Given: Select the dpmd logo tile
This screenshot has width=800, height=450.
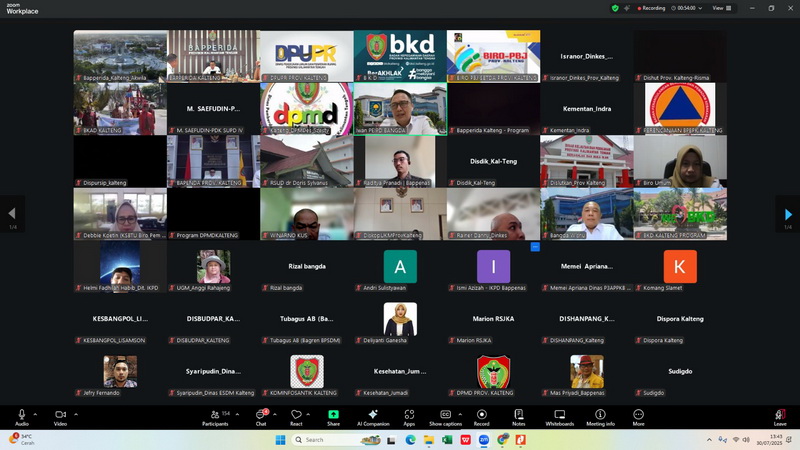Looking at the screenshot, I should pyautogui.click(x=307, y=109).
